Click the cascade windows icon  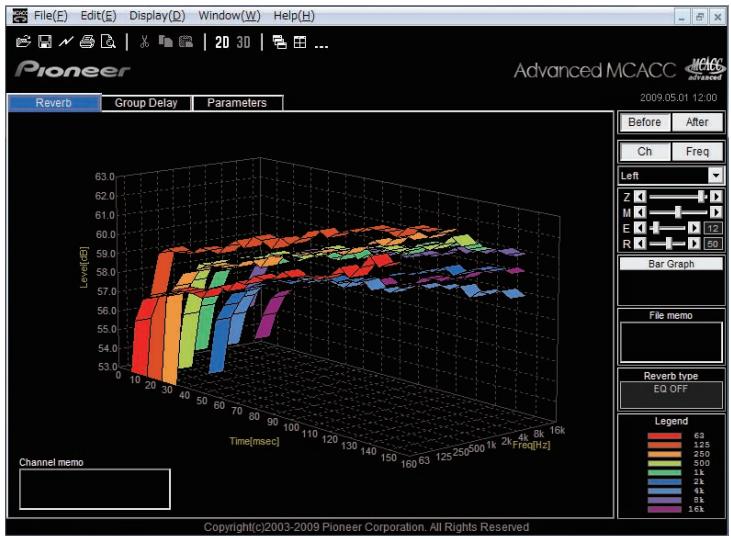[279, 42]
